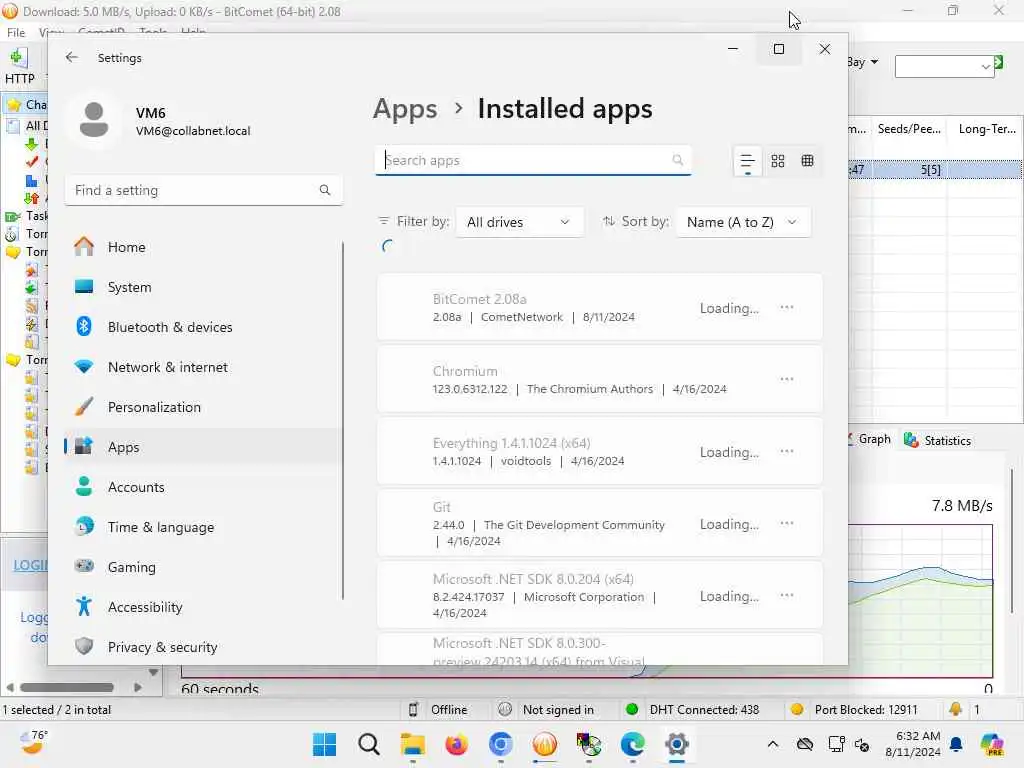
Task: Go back using the Settings back arrow
Action: click(72, 57)
